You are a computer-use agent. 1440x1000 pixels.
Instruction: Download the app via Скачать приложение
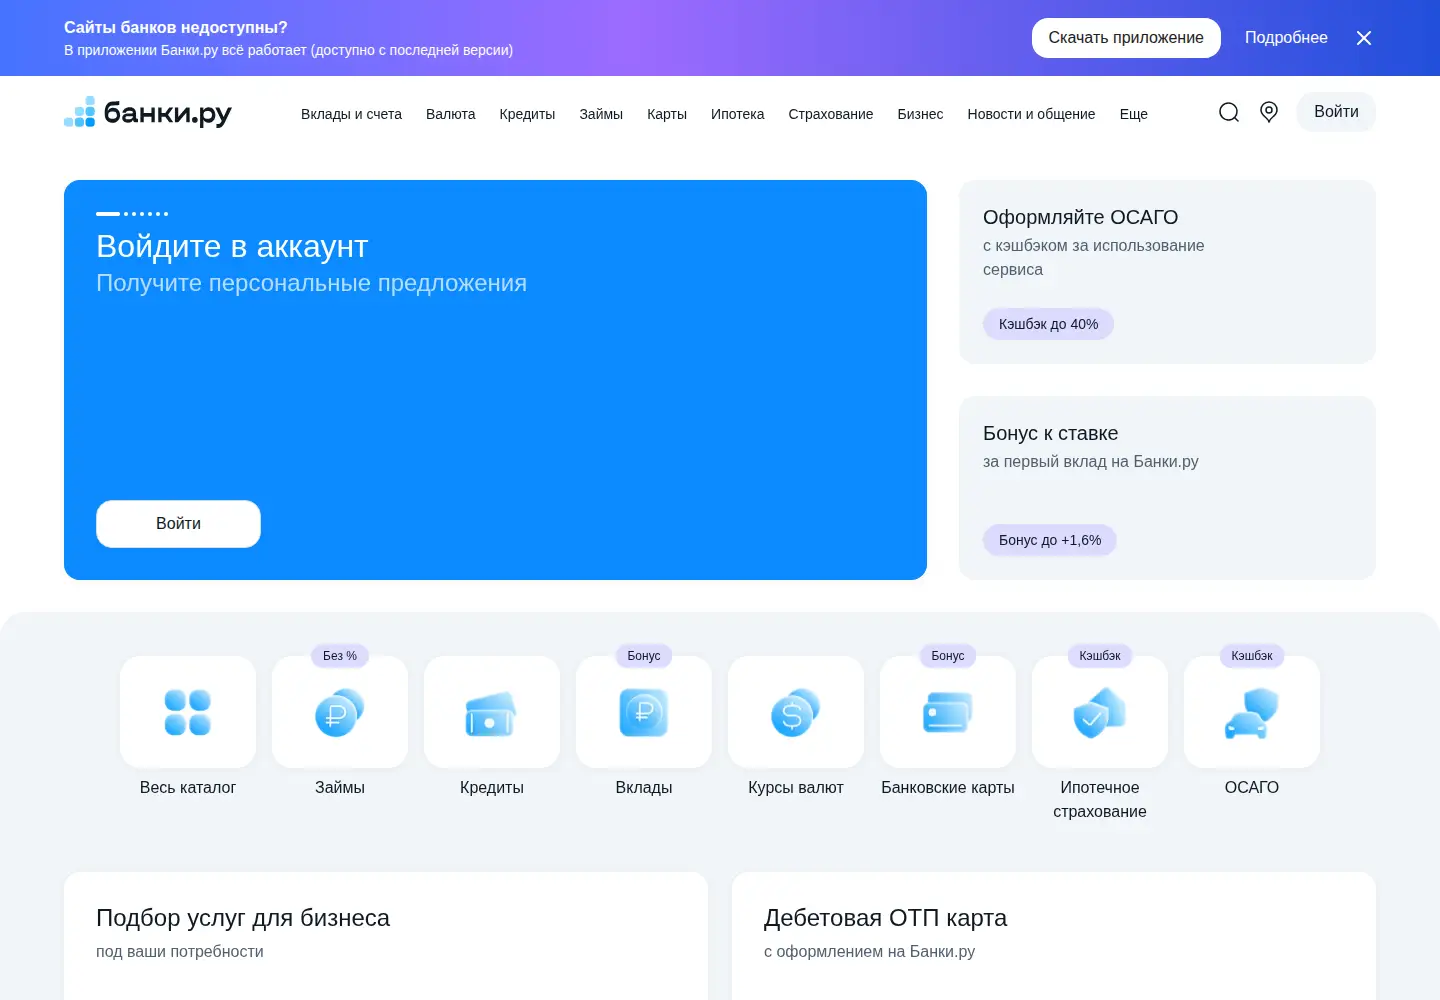pos(1126,38)
